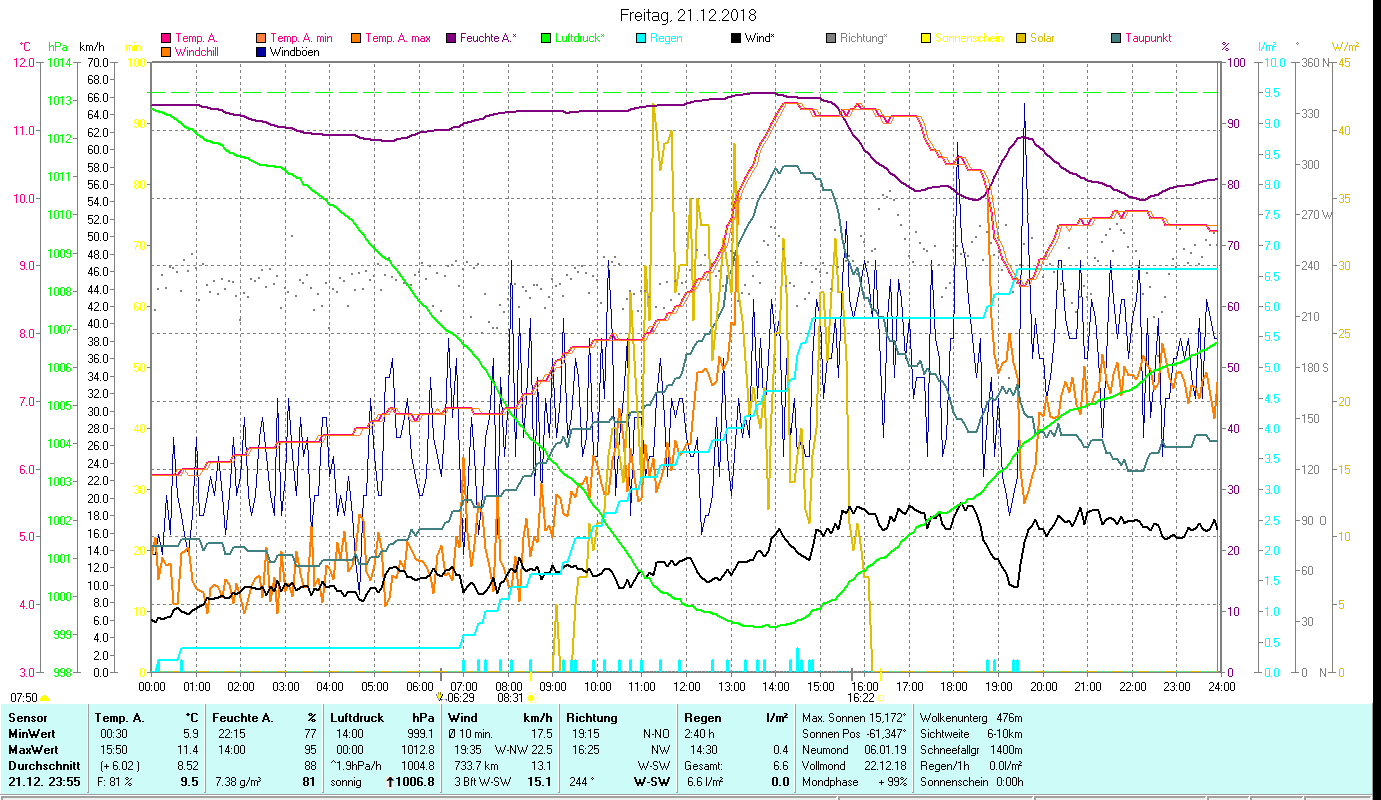Click the current pressure value '1006.8'
The height and width of the screenshot is (800, 1381).
point(416,782)
